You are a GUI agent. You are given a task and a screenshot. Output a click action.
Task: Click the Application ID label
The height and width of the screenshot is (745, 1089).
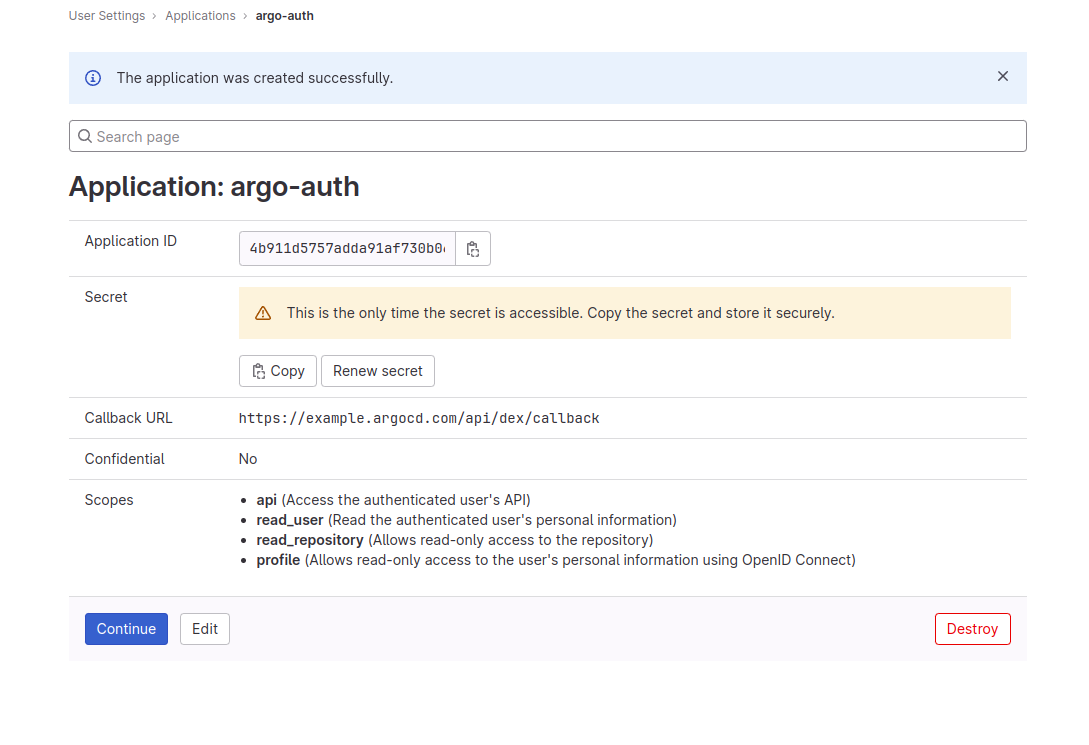click(x=131, y=241)
